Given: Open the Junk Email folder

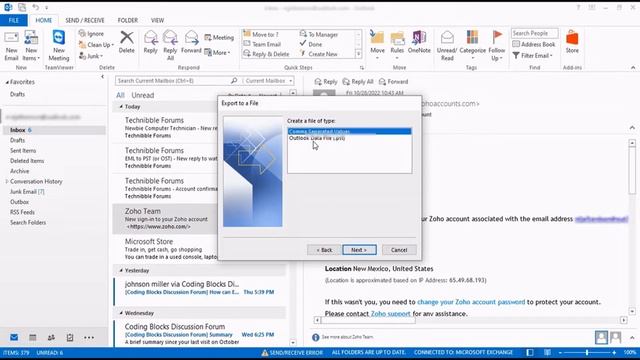Looking at the screenshot, I should pos(27,191).
